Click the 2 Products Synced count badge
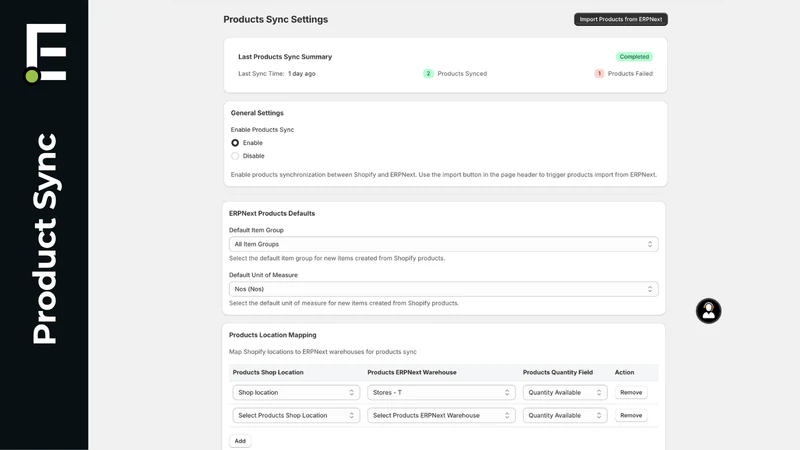This screenshot has height=450, width=800. point(428,73)
